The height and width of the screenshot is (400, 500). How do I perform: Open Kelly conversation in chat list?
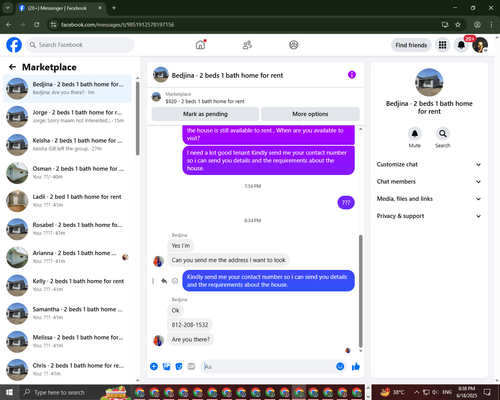[68, 285]
